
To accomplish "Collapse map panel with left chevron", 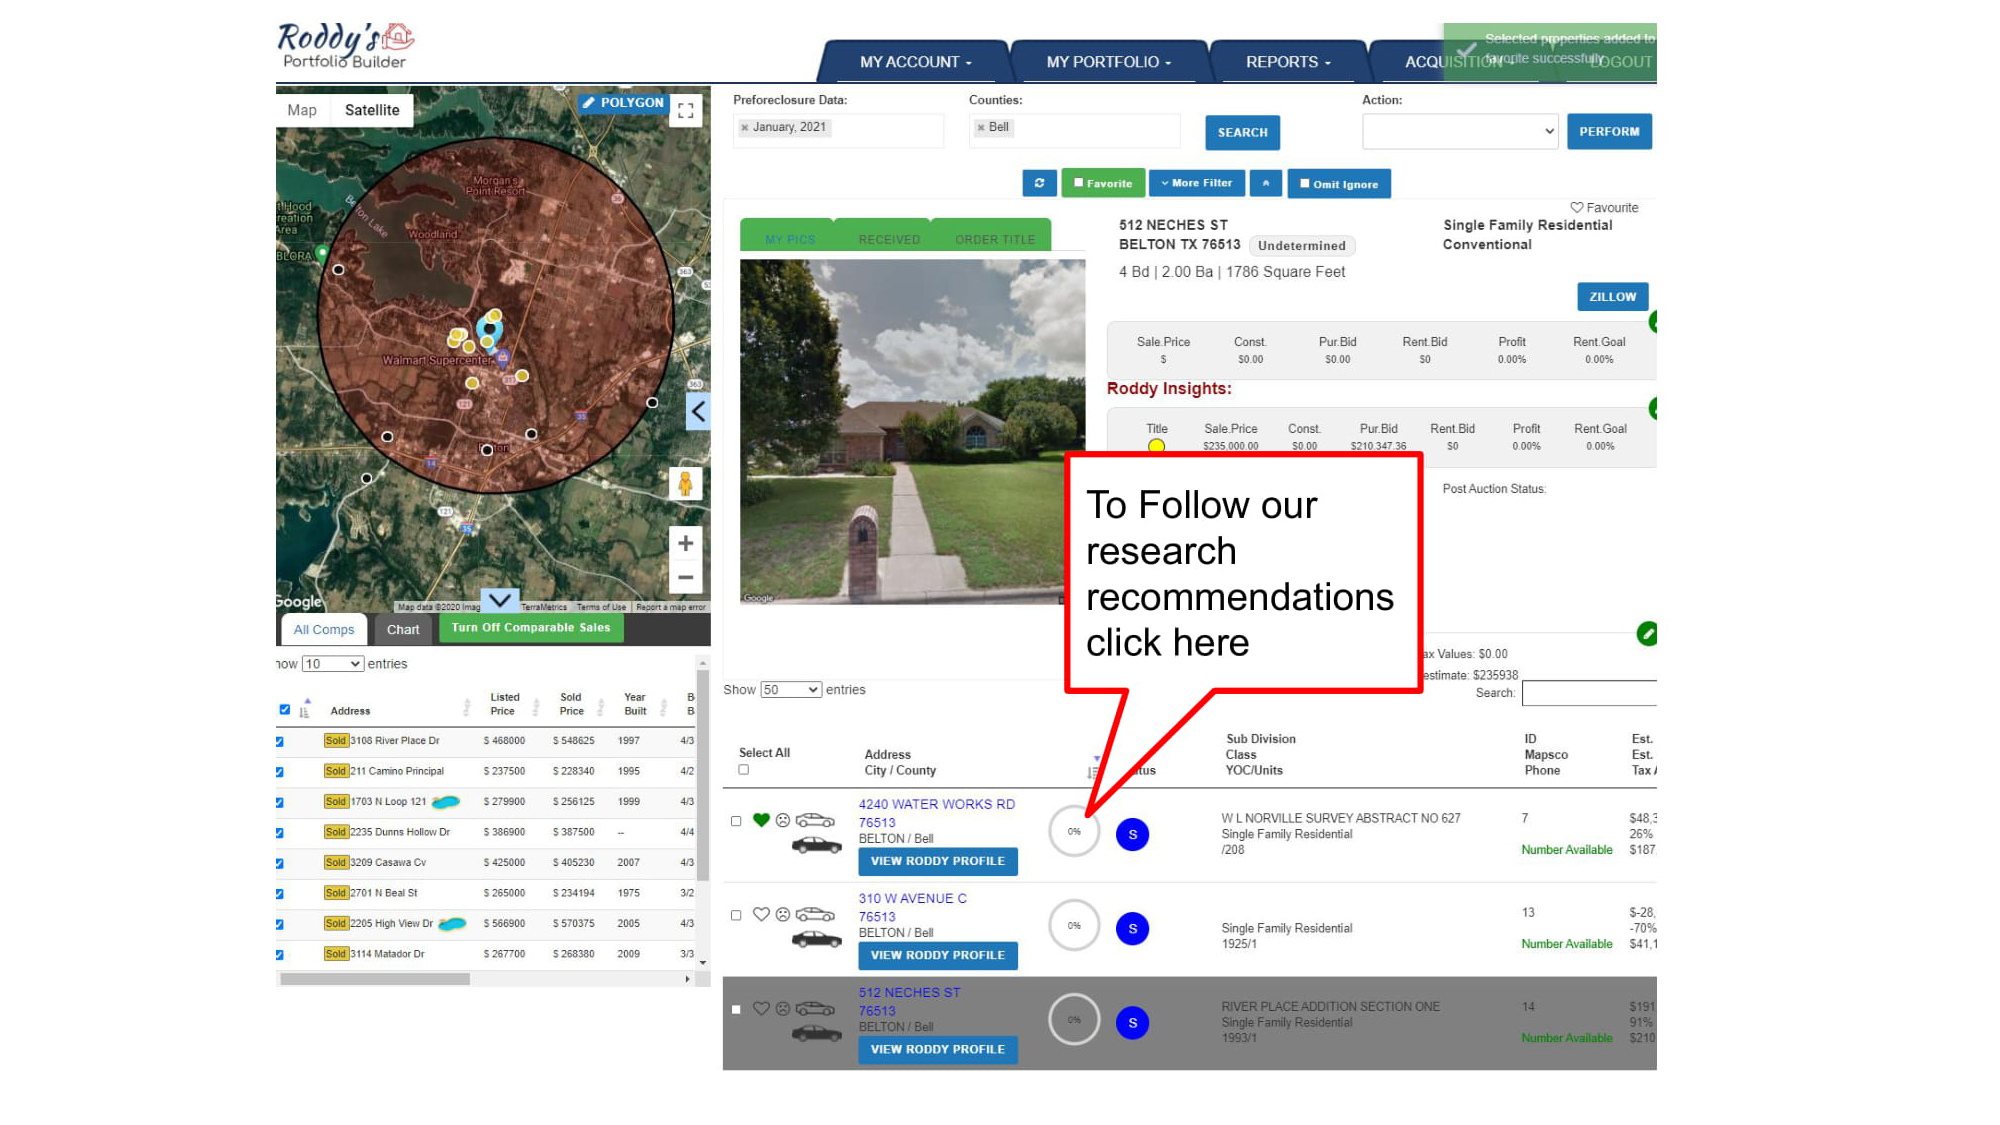I will 698,411.
